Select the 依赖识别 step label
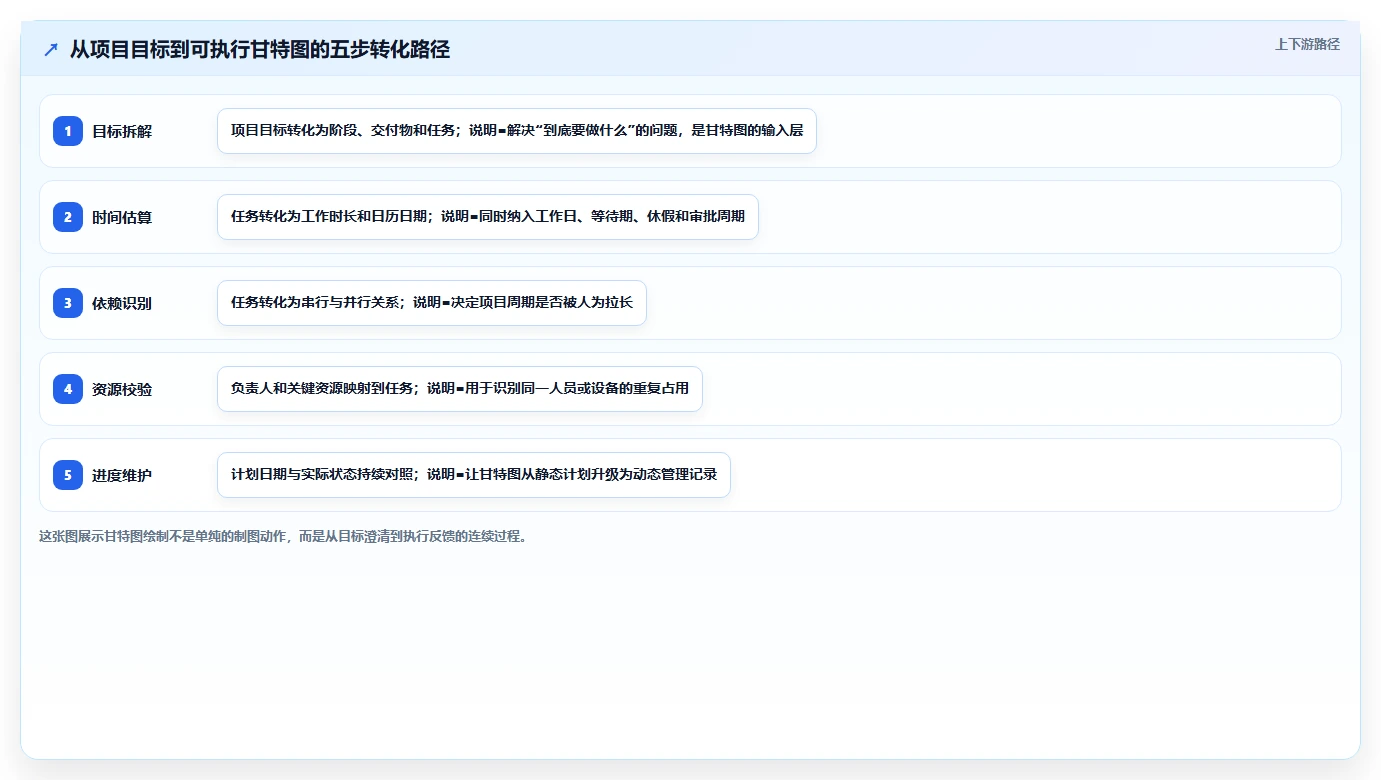The width and height of the screenshot is (1381, 780). pos(122,303)
